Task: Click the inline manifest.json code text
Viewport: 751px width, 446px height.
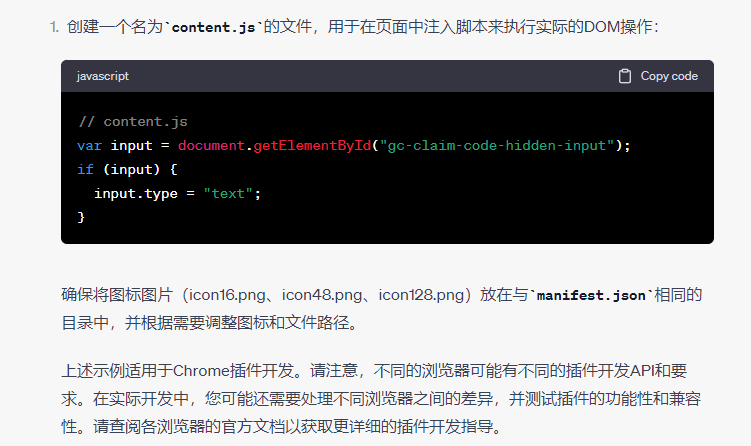Action: [591, 295]
